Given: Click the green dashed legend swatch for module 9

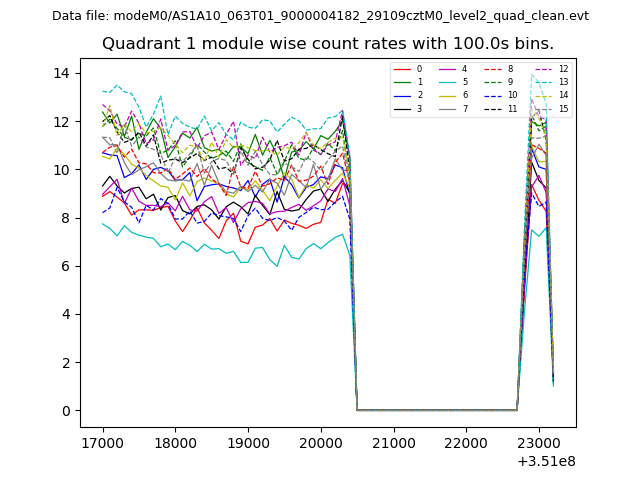Looking at the screenshot, I should [x=493, y=82].
